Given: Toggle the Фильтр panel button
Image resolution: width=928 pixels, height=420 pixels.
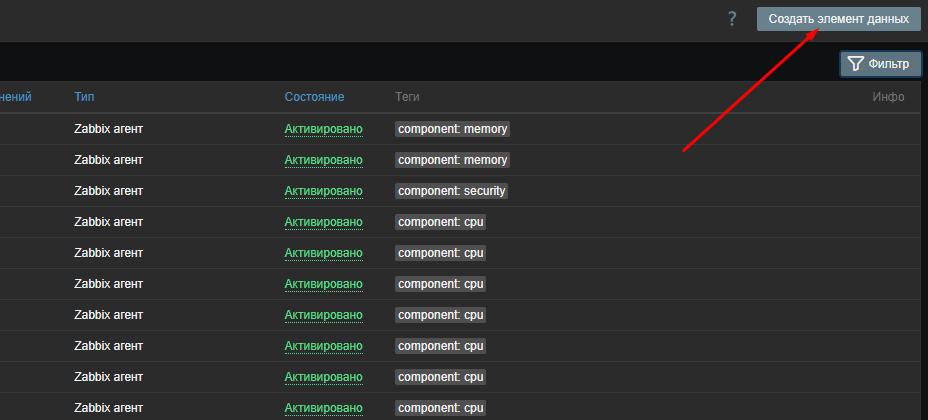Looking at the screenshot, I should (881, 64).
